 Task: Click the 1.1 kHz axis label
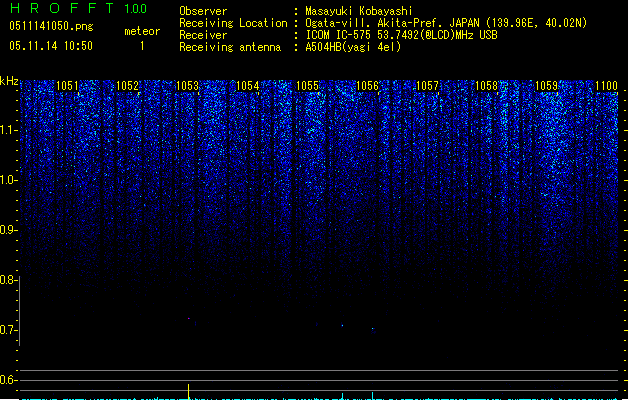8,130
